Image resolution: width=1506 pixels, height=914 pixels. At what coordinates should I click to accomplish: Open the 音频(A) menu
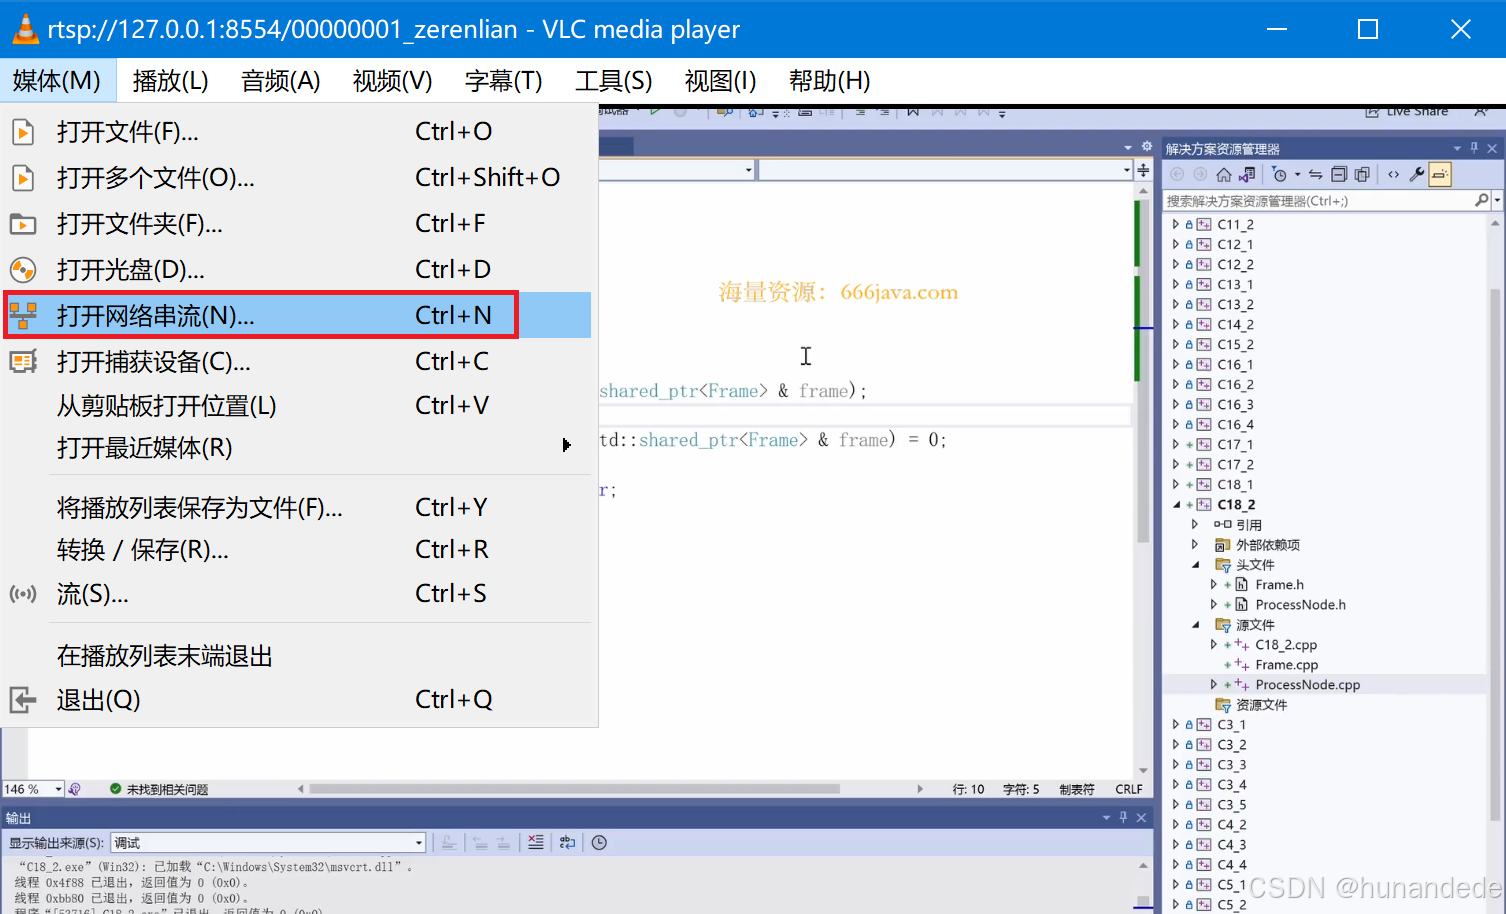[x=281, y=81]
